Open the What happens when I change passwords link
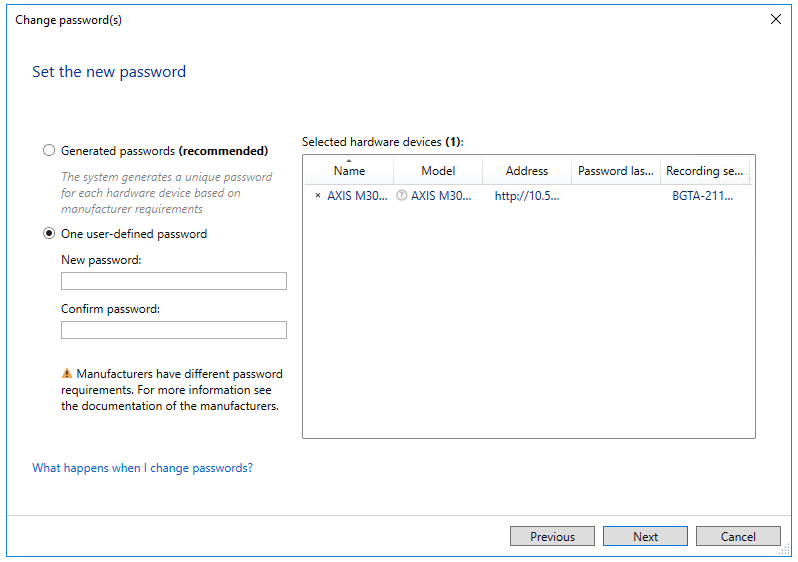798x562 pixels. click(142, 468)
